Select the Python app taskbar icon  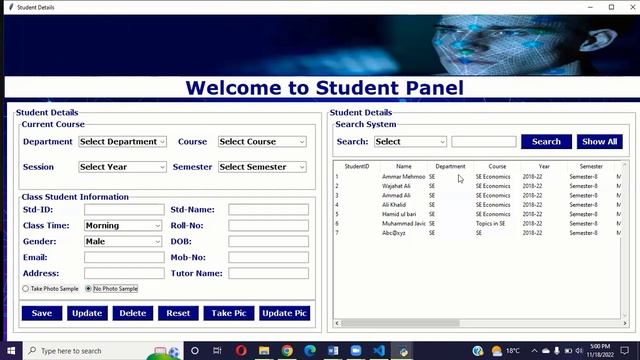(x=403, y=351)
